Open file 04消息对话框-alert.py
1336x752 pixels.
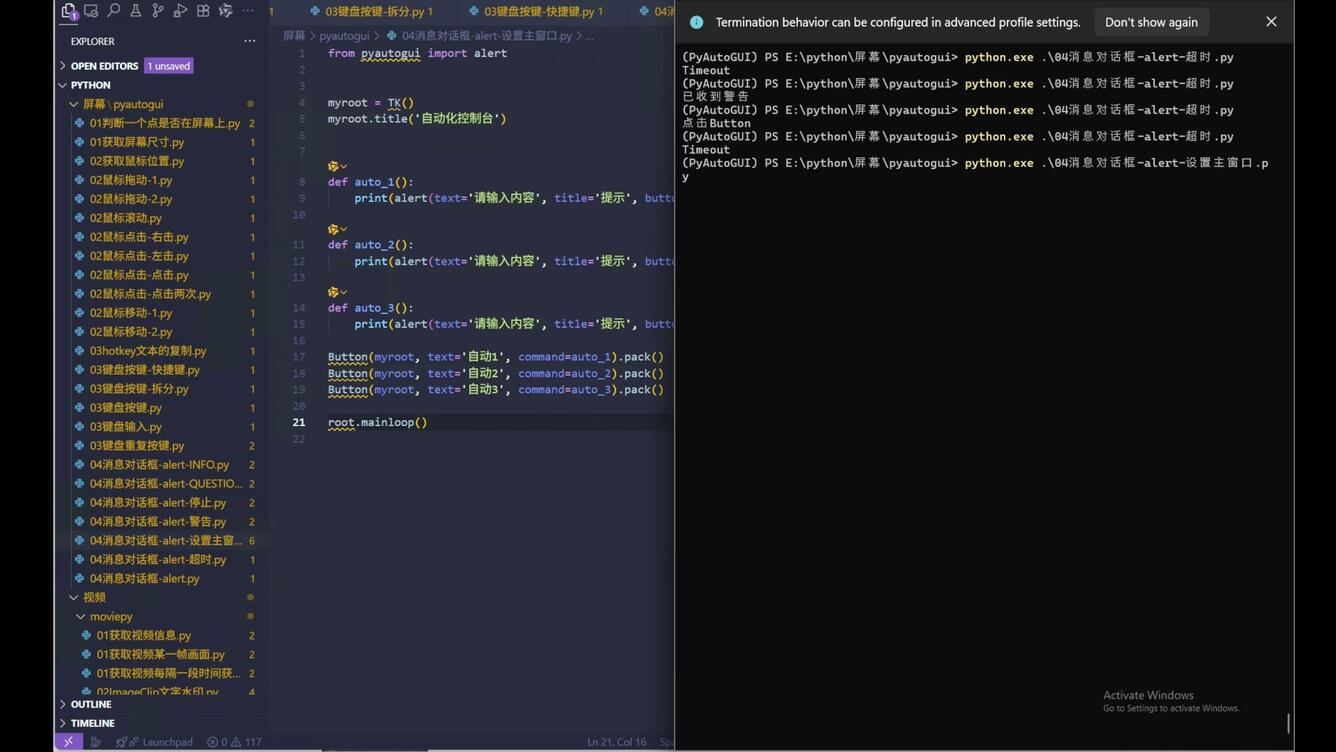pyautogui.click(x=145, y=579)
